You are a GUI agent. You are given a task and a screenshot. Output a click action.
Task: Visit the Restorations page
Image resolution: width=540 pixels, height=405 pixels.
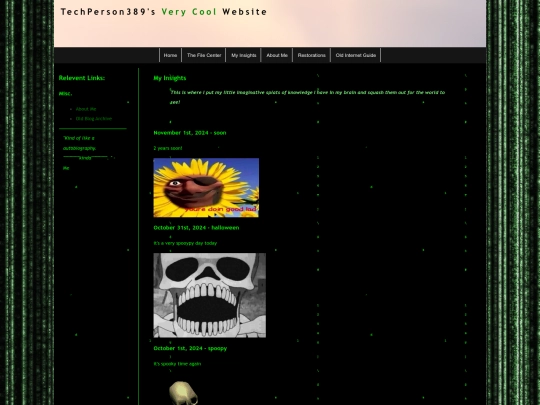311,55
